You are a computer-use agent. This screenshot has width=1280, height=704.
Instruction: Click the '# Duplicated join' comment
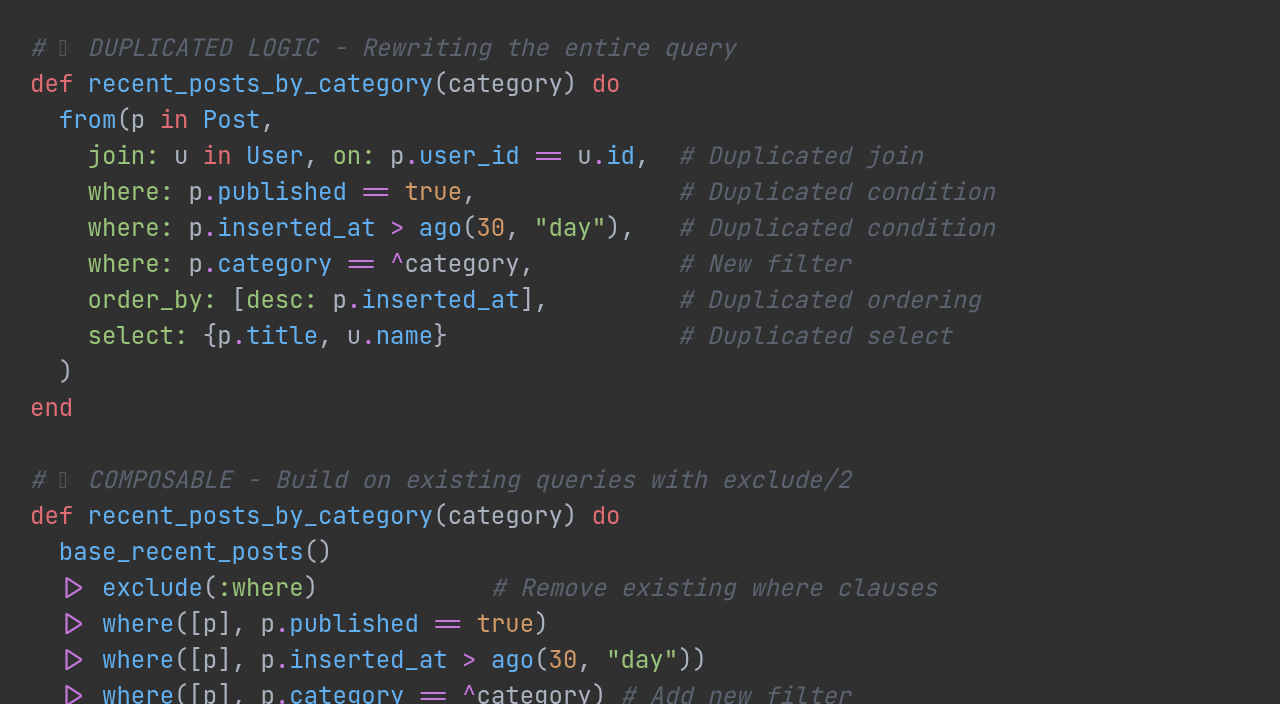[x=801, y=156]
